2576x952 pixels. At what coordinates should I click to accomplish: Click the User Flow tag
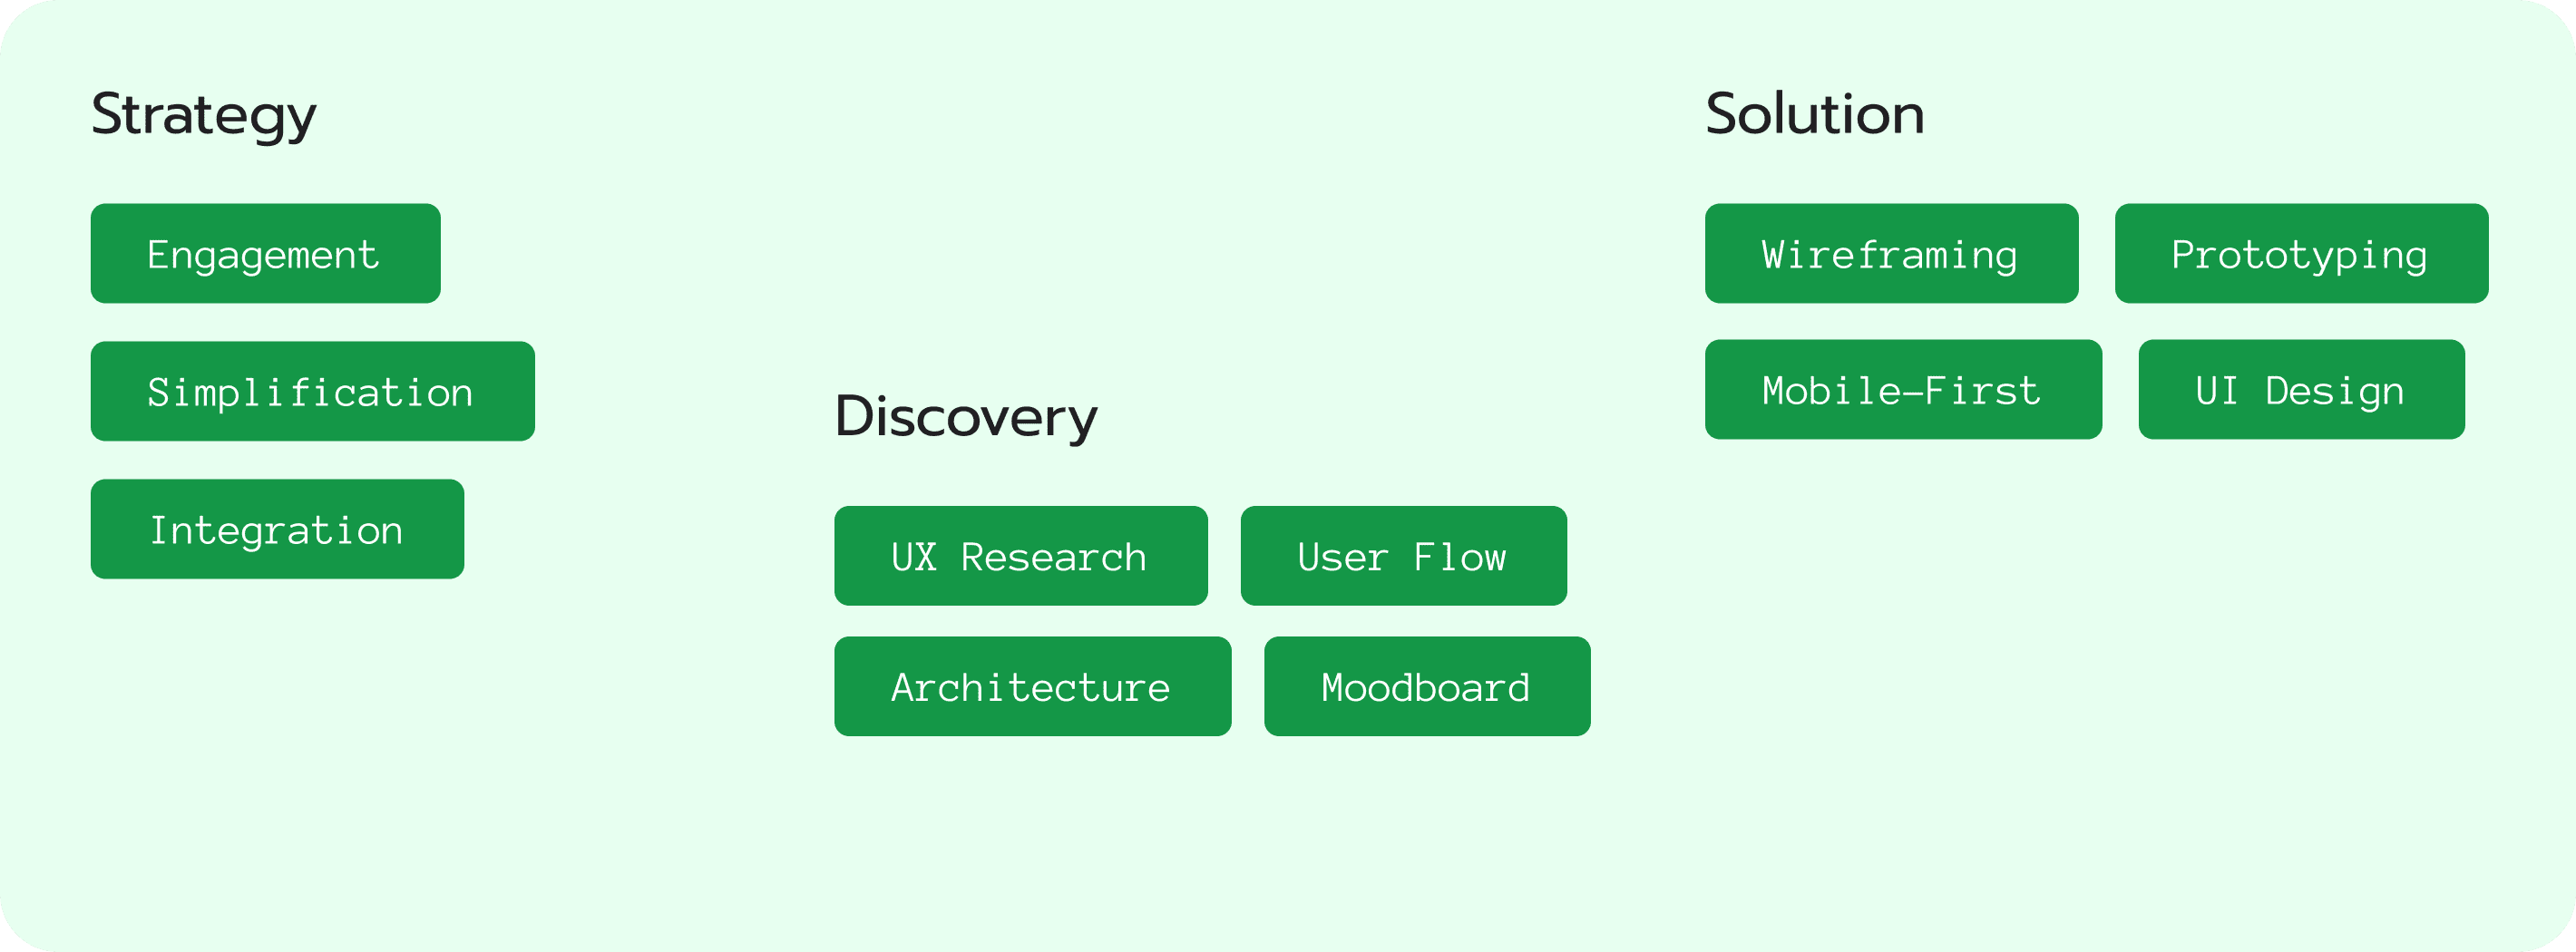tap(1403, 556)
